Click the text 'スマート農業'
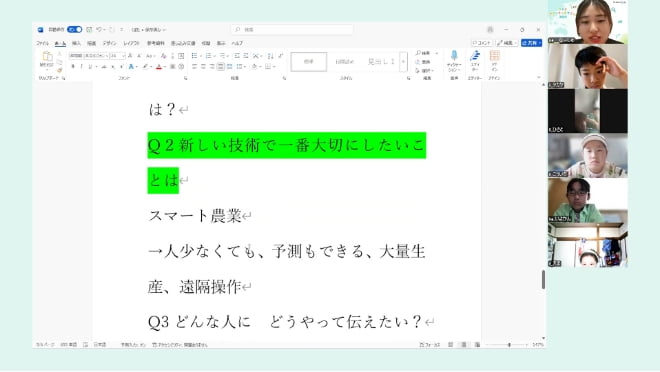 tap(195, 216)
